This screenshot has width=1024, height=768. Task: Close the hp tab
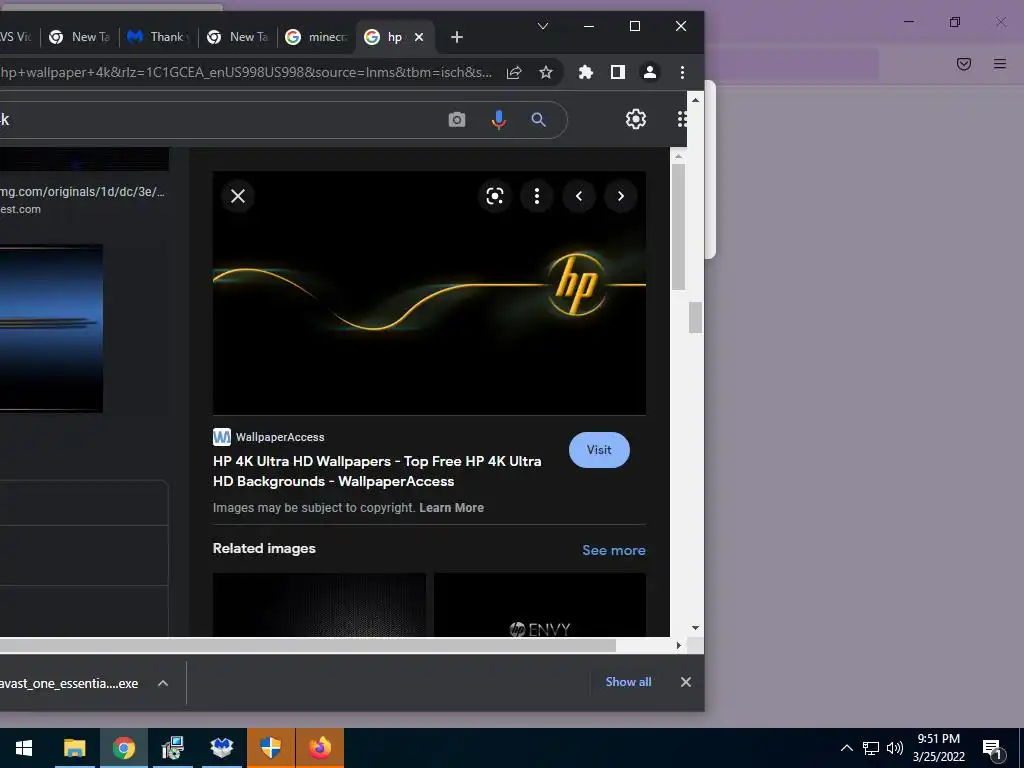click(x=419, y=37)
